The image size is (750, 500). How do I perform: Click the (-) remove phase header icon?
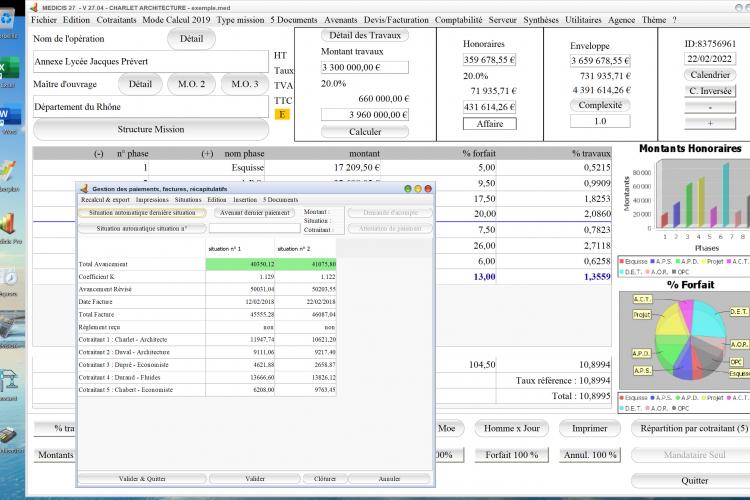pyautogui.click(x=99, y=154)
